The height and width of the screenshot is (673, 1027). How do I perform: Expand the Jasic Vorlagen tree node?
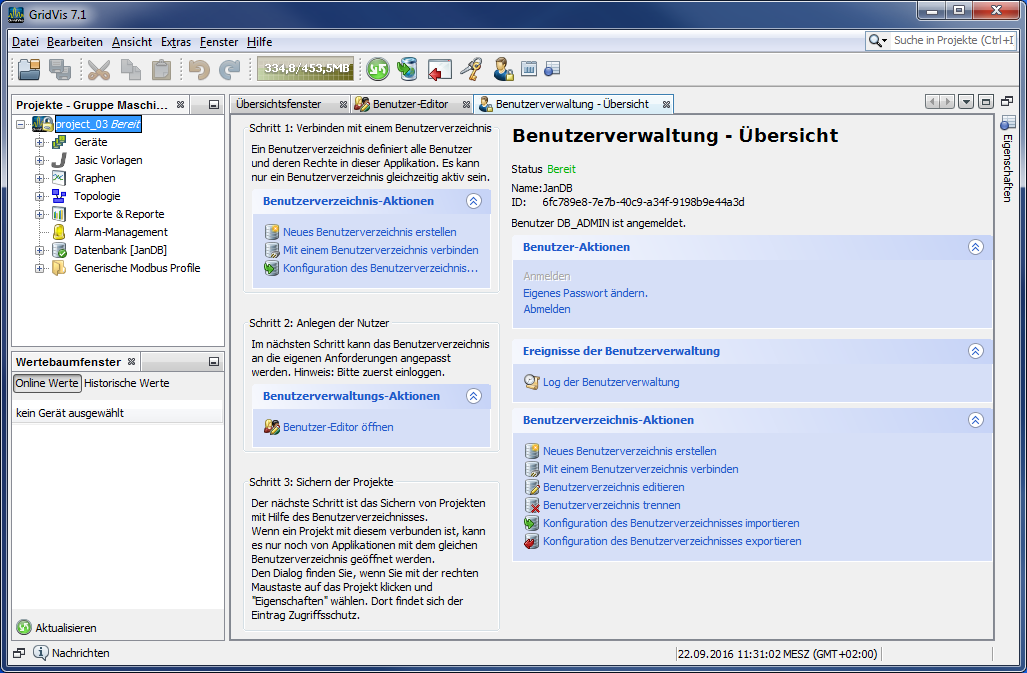click(x=39, y=160)
